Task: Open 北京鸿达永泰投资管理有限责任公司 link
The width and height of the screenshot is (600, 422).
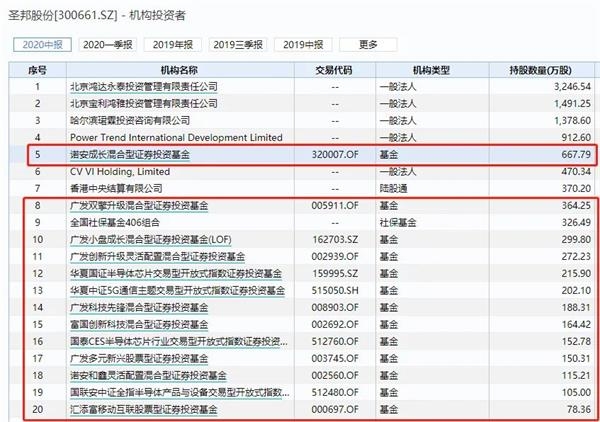Action: tap(143, 87)
